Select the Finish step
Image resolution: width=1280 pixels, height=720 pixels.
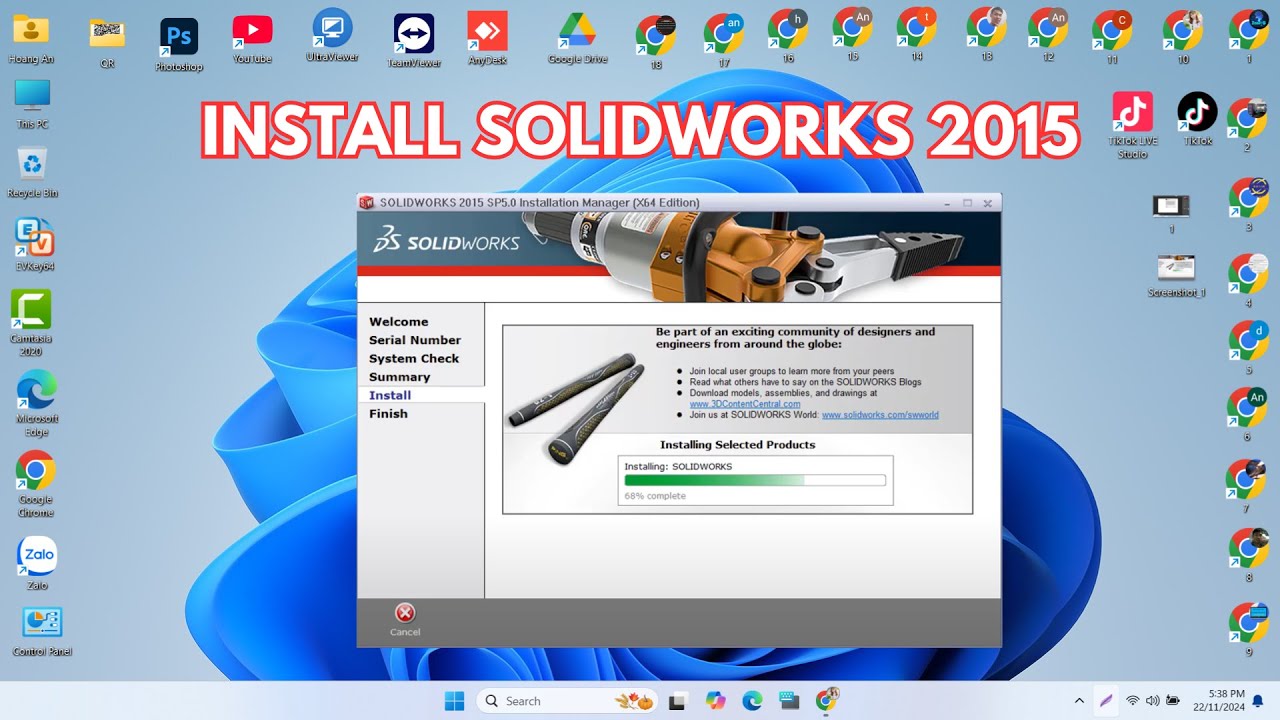(x=388, y=414)
